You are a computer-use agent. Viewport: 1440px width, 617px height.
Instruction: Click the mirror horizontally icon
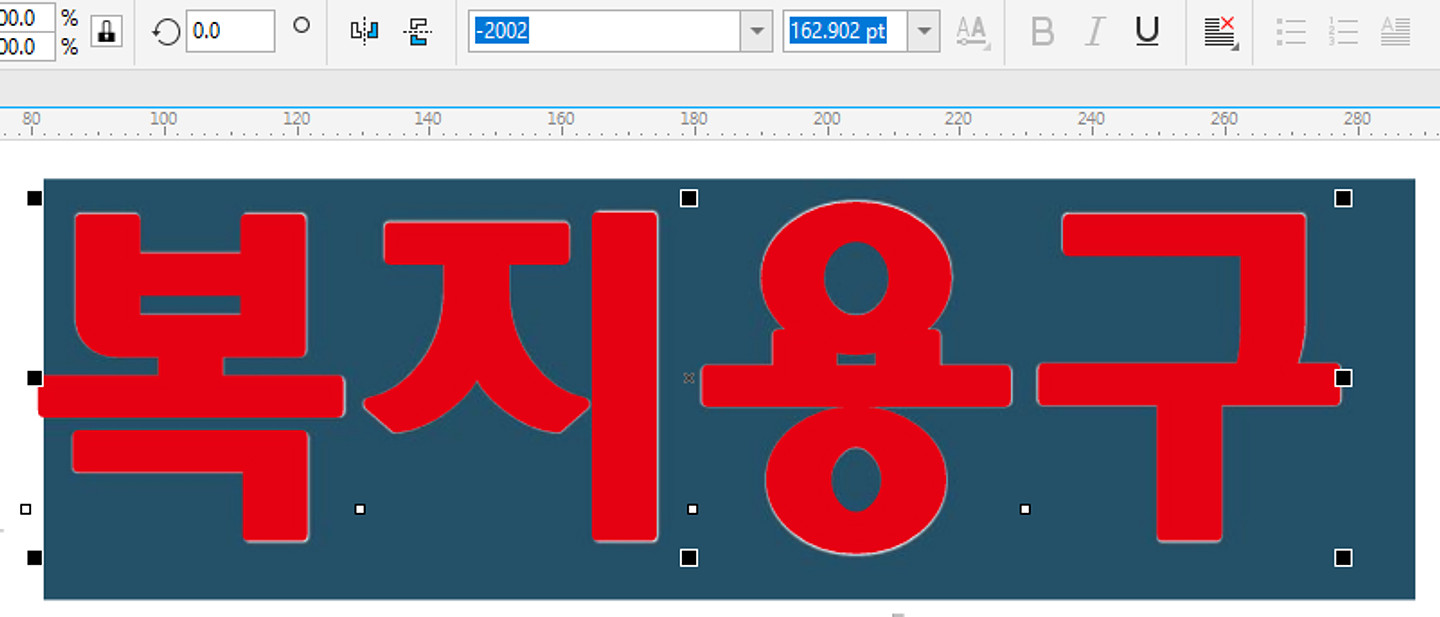point(364,32)
